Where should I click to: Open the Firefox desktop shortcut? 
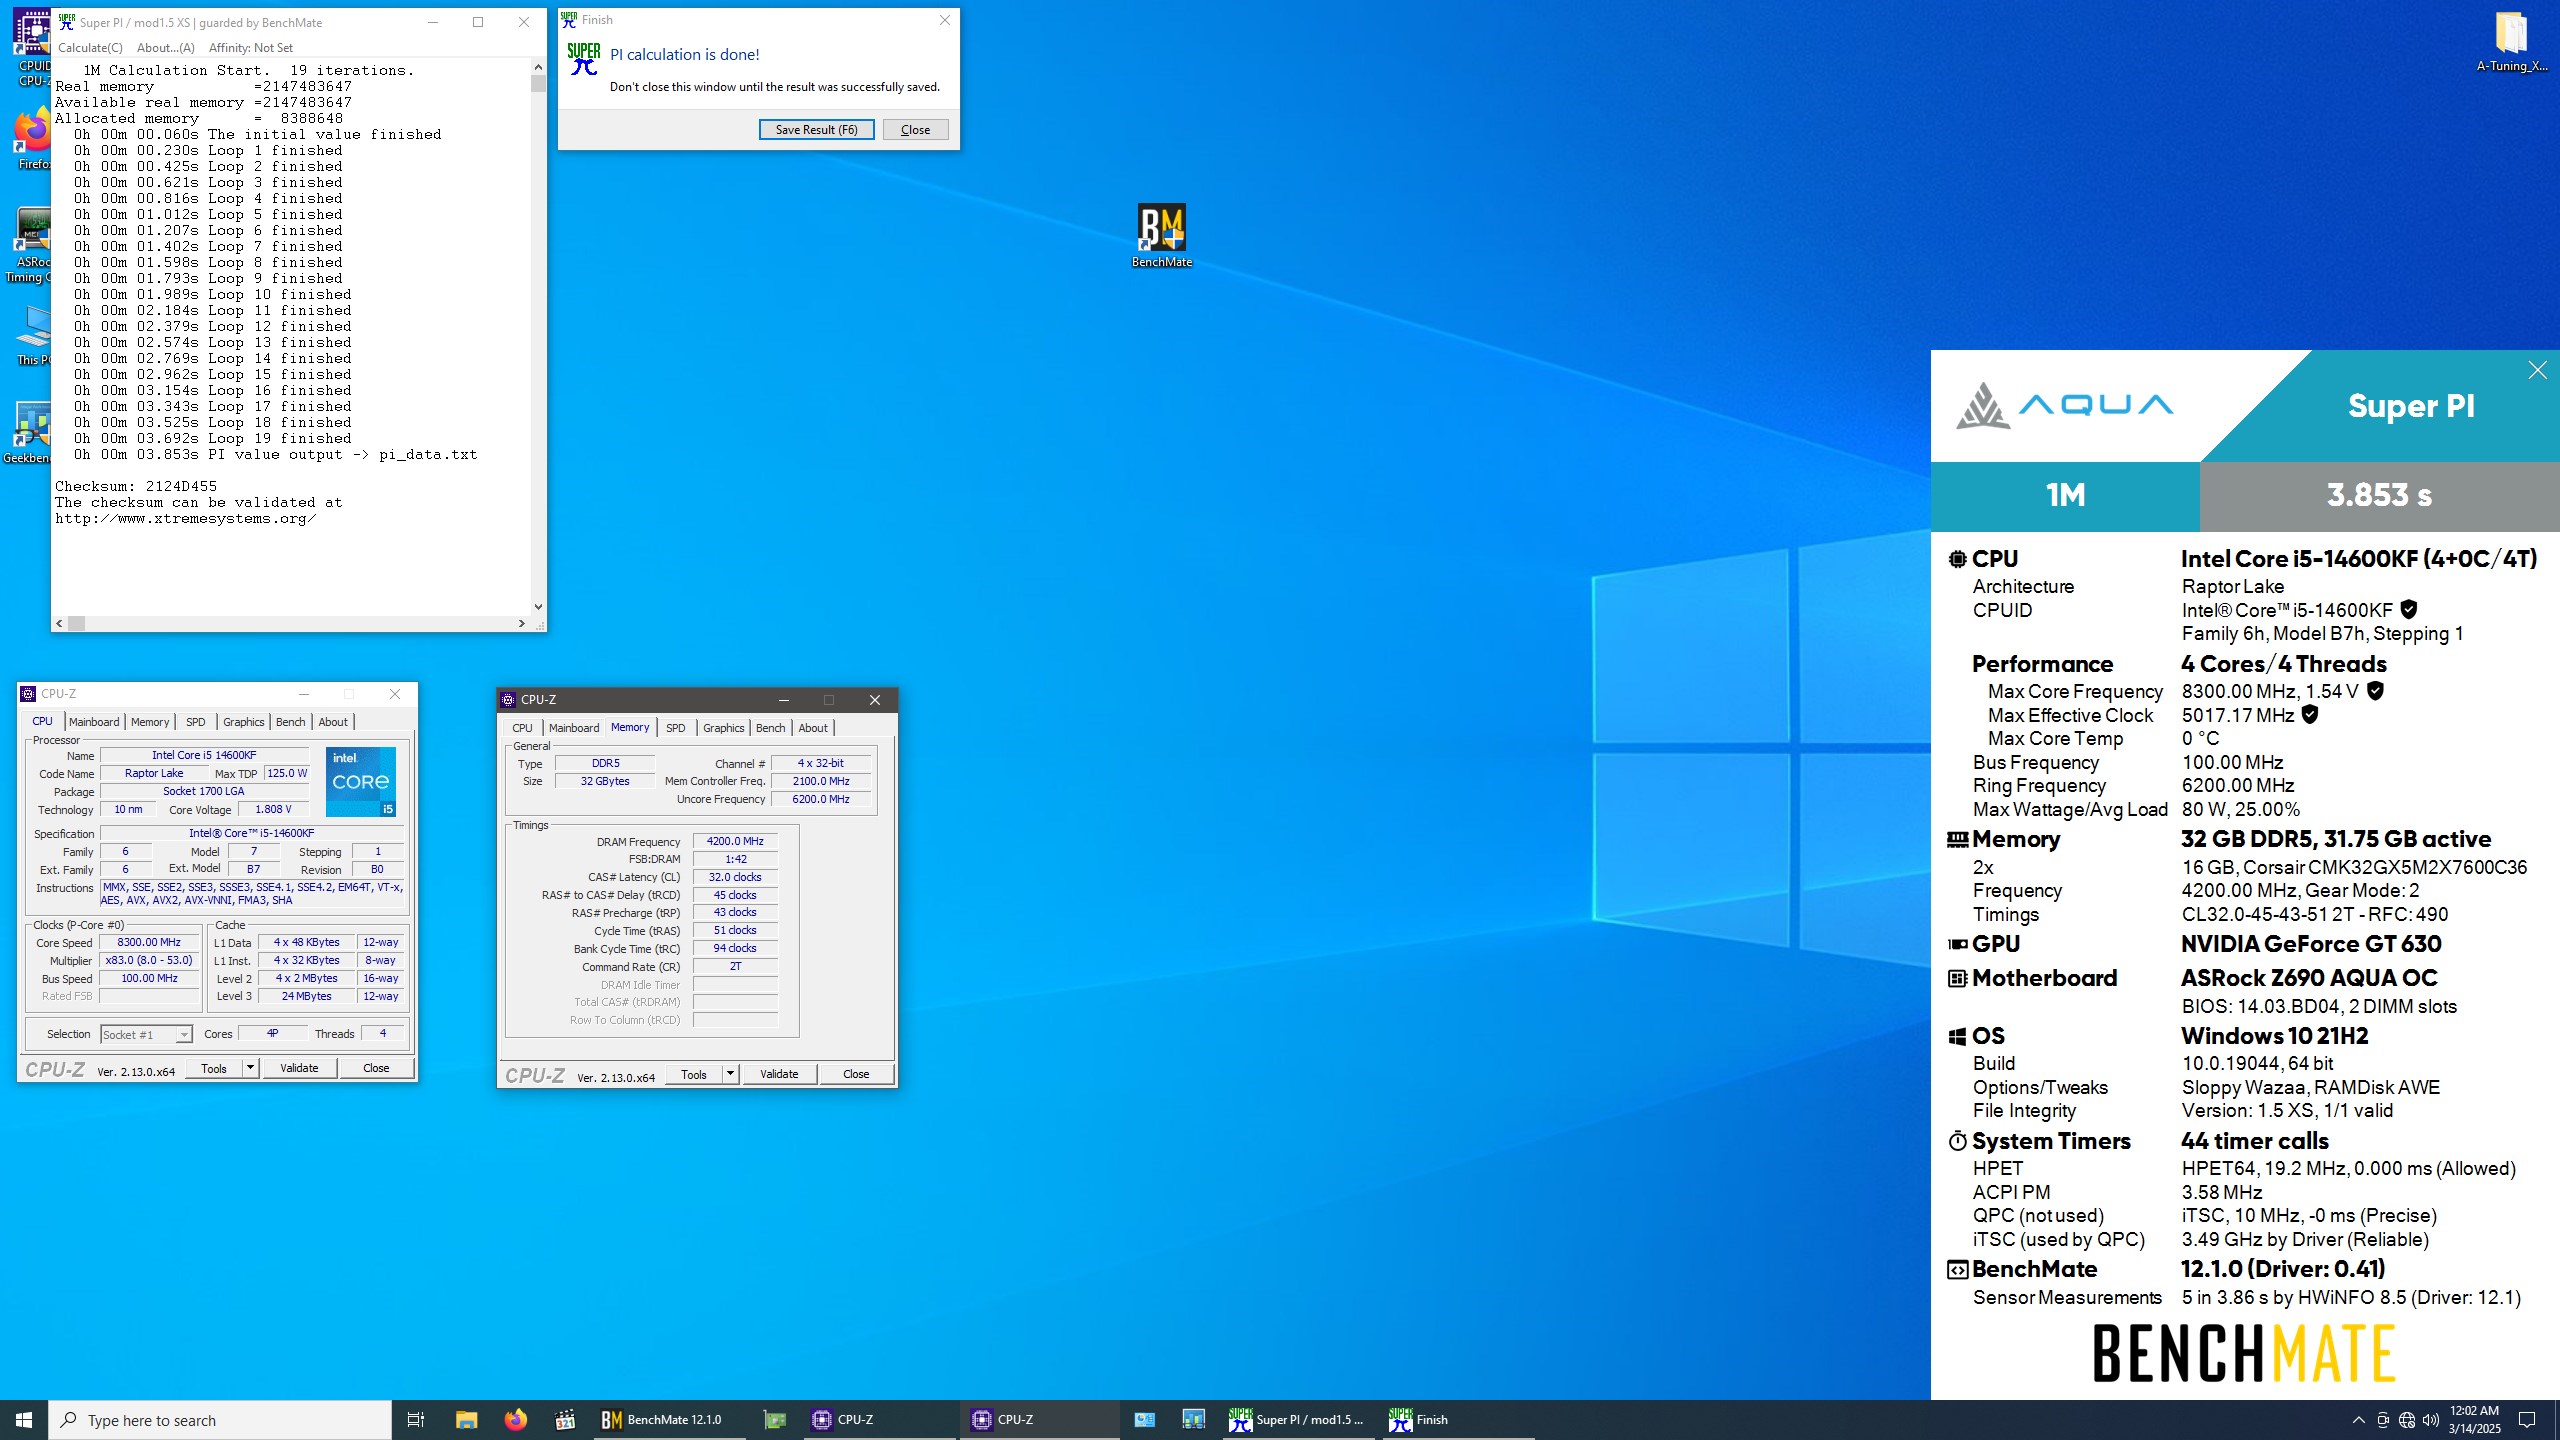[32, 140]
